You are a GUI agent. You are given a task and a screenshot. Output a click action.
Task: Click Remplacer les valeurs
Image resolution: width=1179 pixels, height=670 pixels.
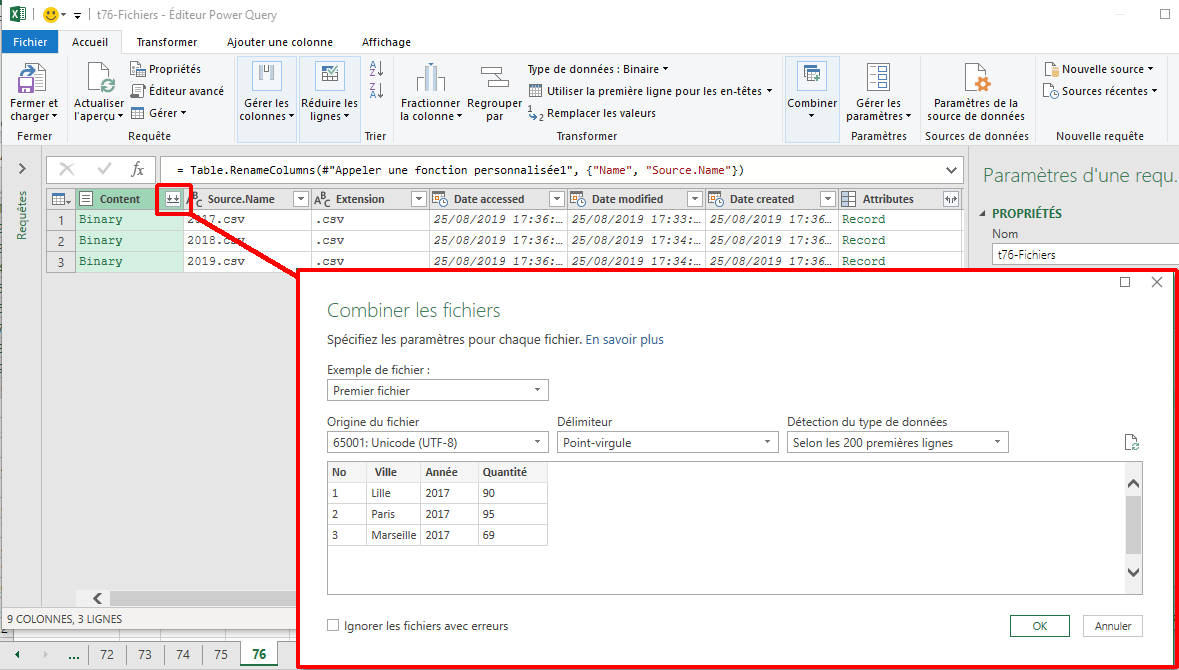(x=592, y=114)
